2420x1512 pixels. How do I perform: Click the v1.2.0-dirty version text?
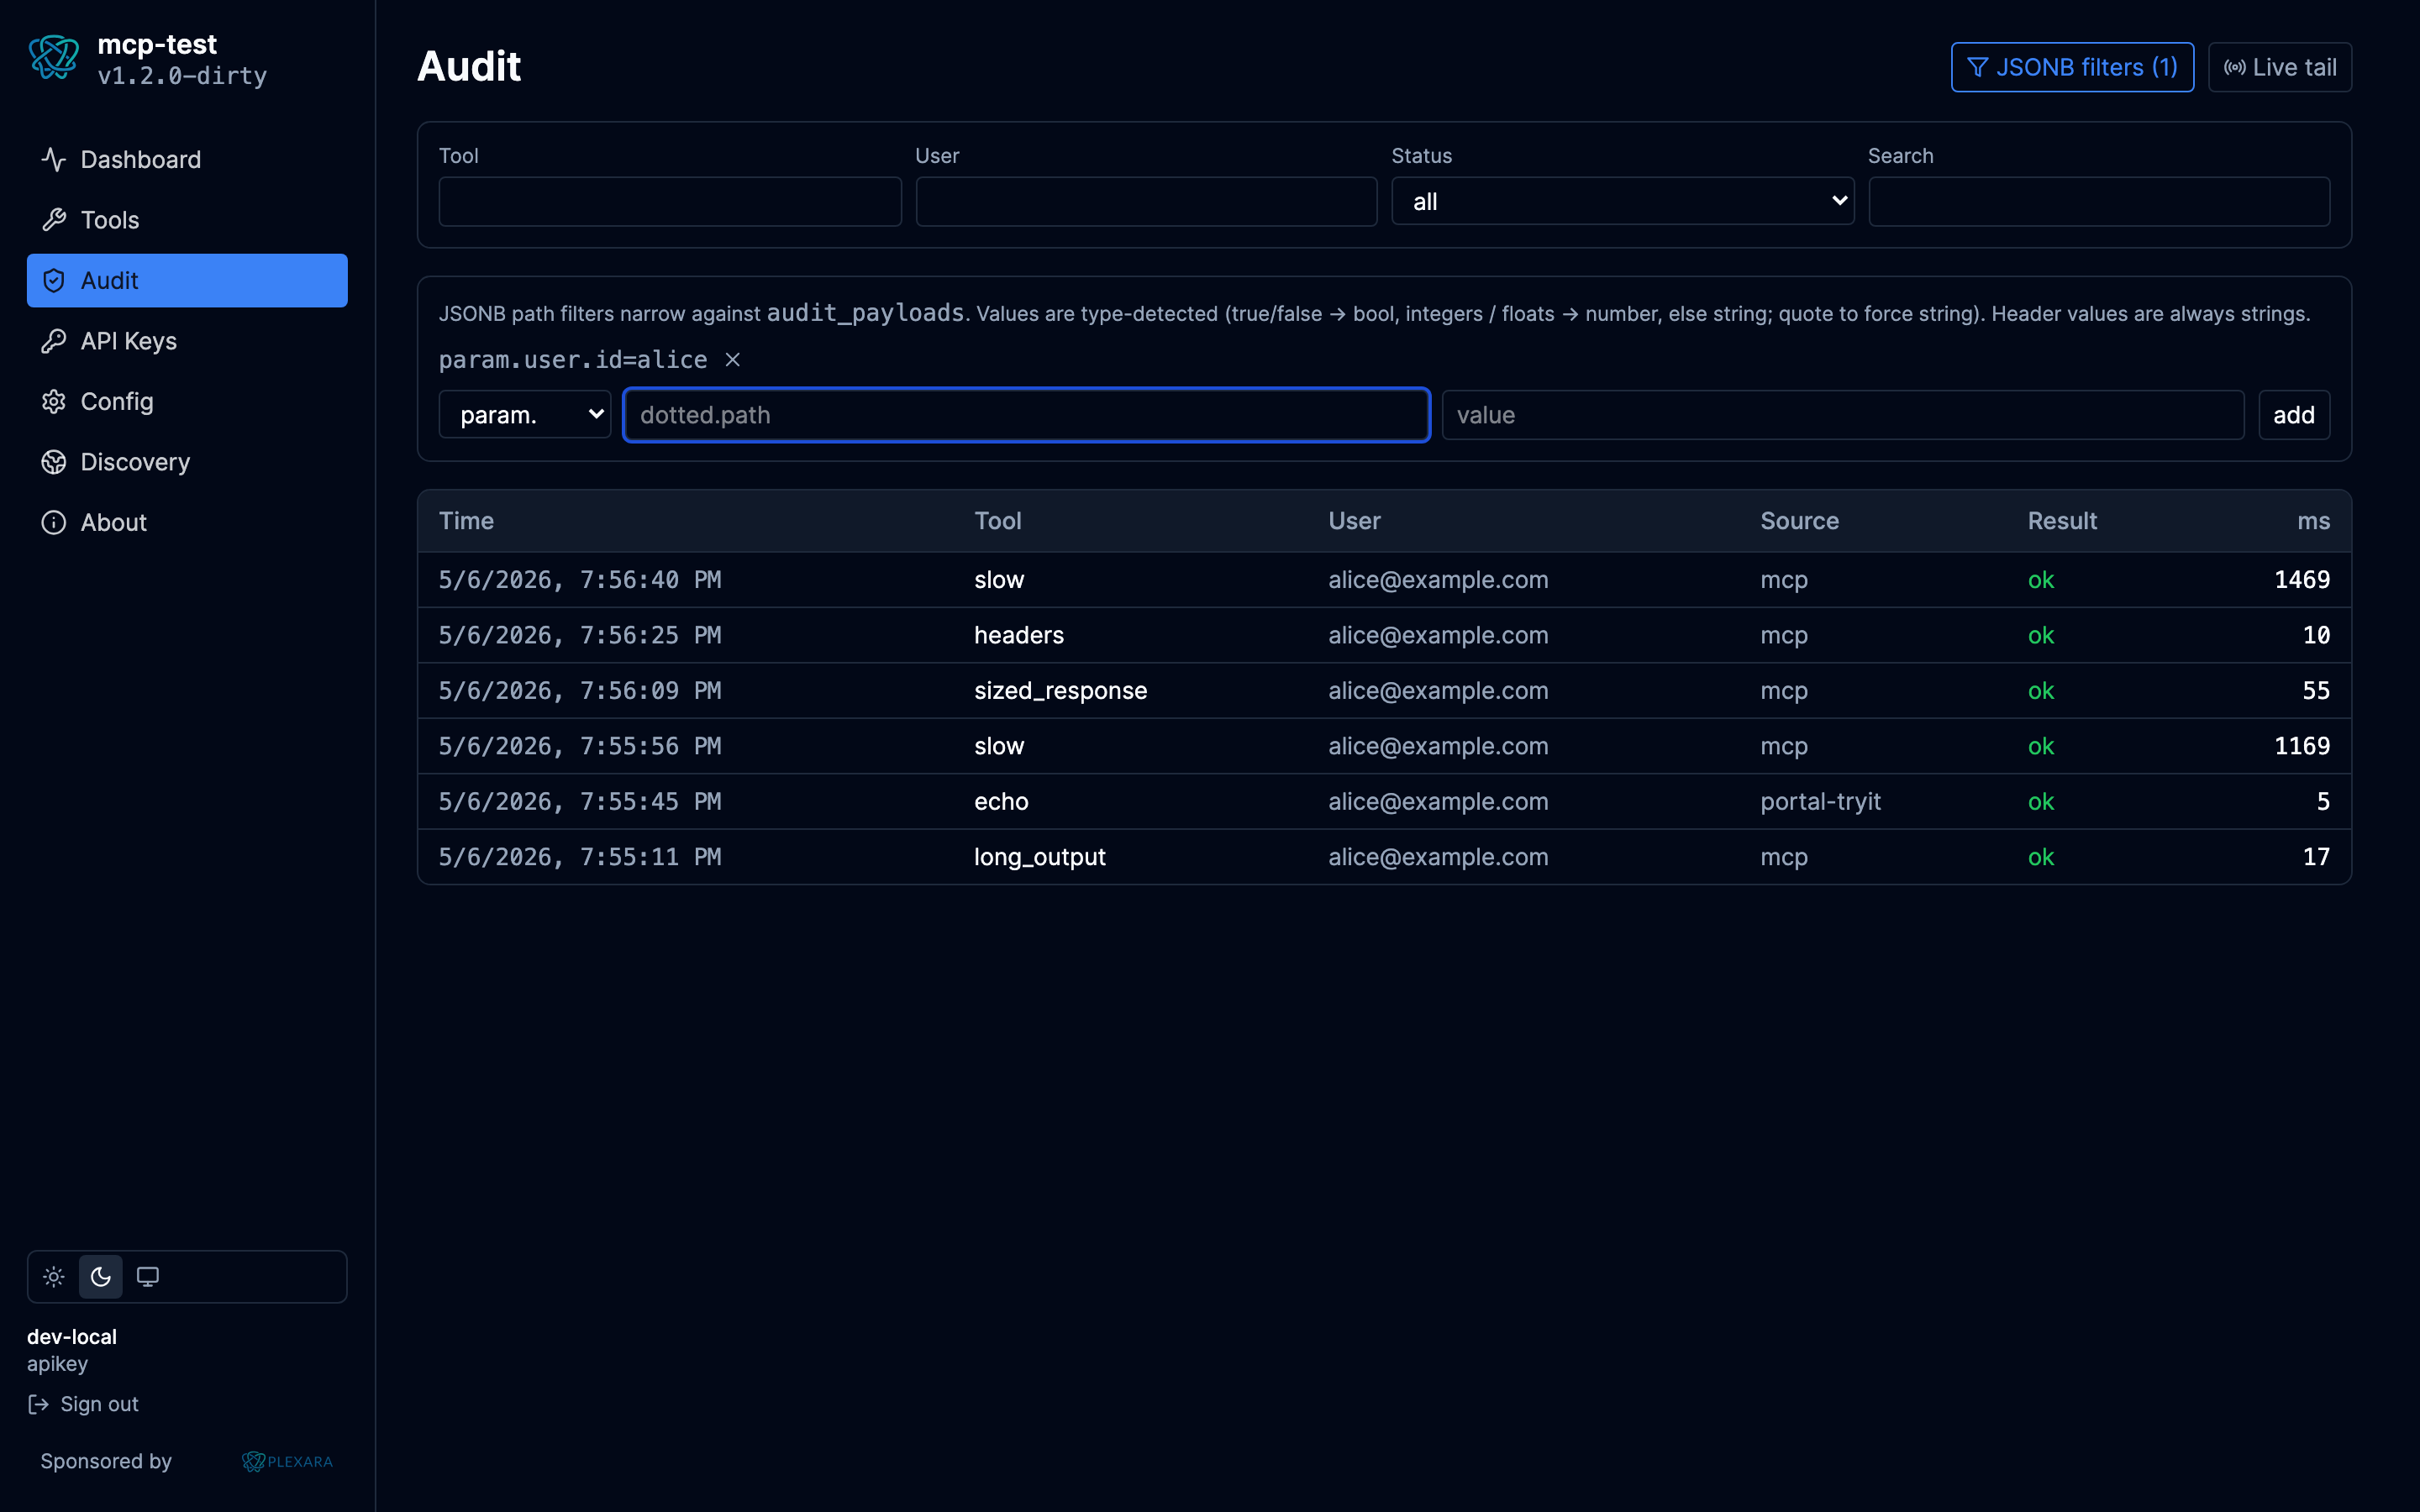[x=182, y=76]
